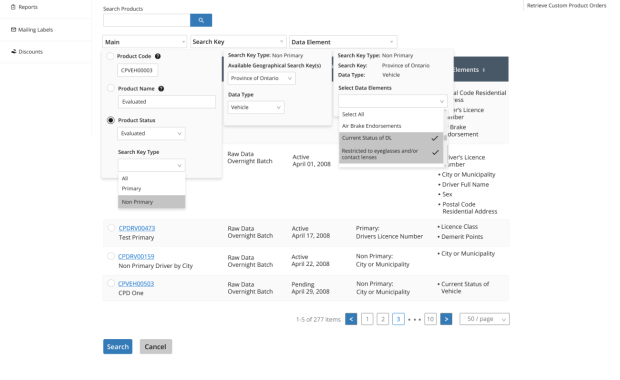This screenshot has width=620, height=380.
Task: Click the 'Licence Class' data element
Action: click(x=459, y=227)
